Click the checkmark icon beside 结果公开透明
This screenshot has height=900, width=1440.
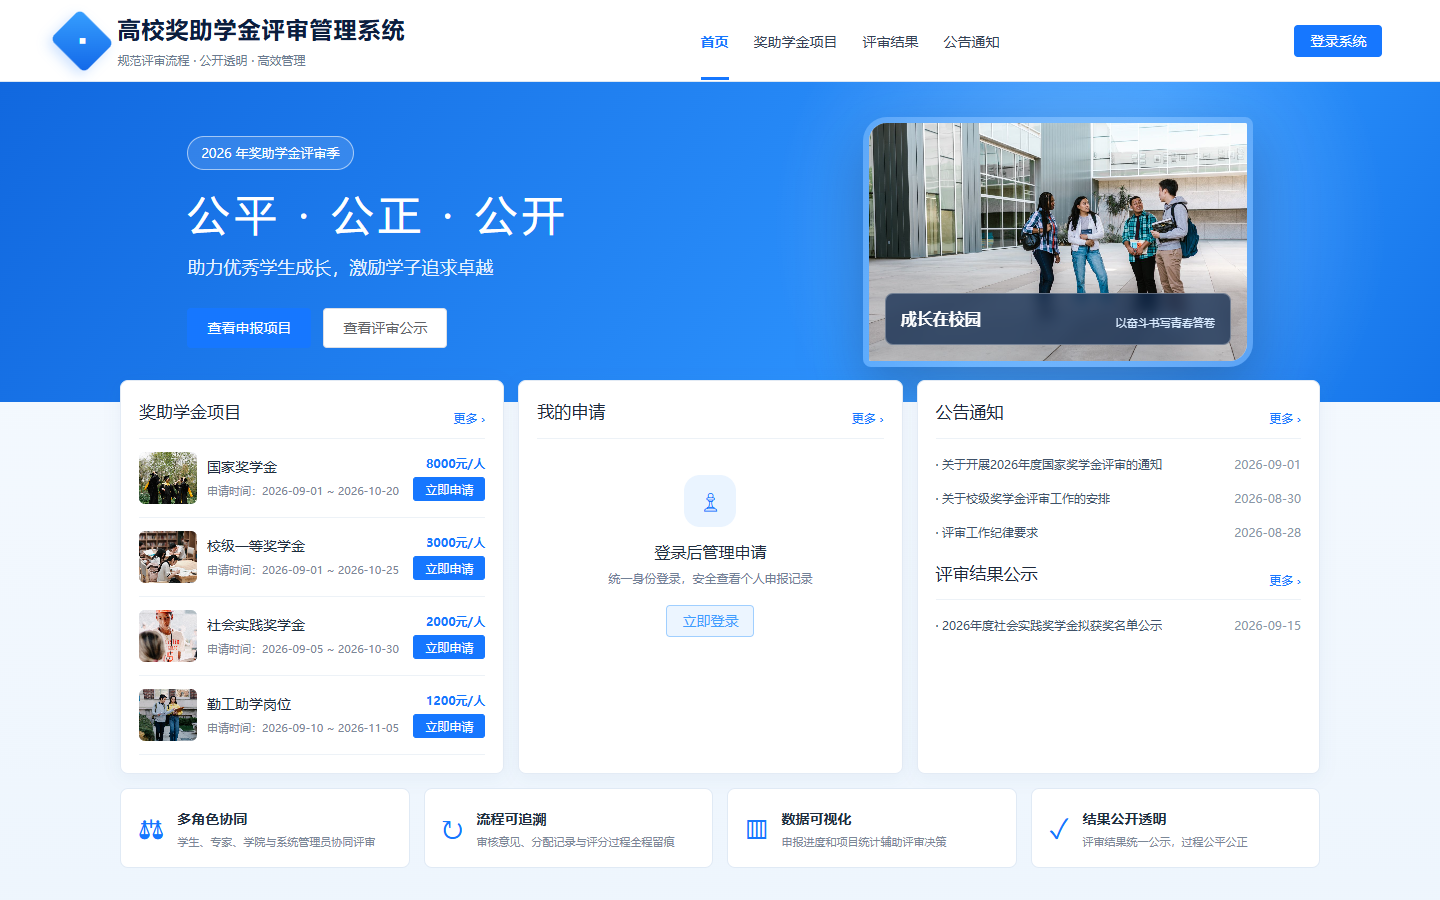1058,829
